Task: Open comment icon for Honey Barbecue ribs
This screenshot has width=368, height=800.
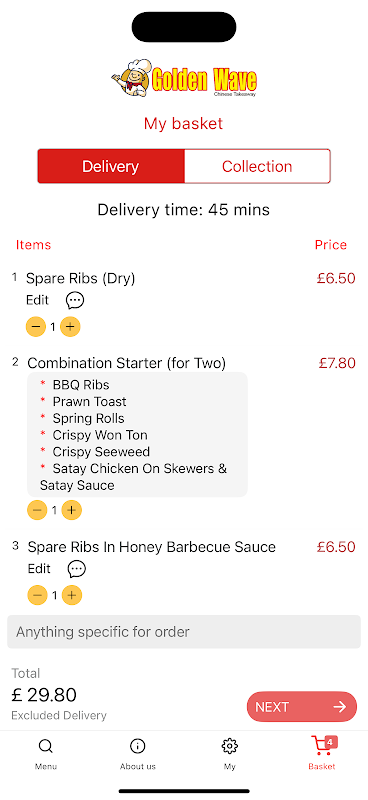Action: tap(77, 569)
